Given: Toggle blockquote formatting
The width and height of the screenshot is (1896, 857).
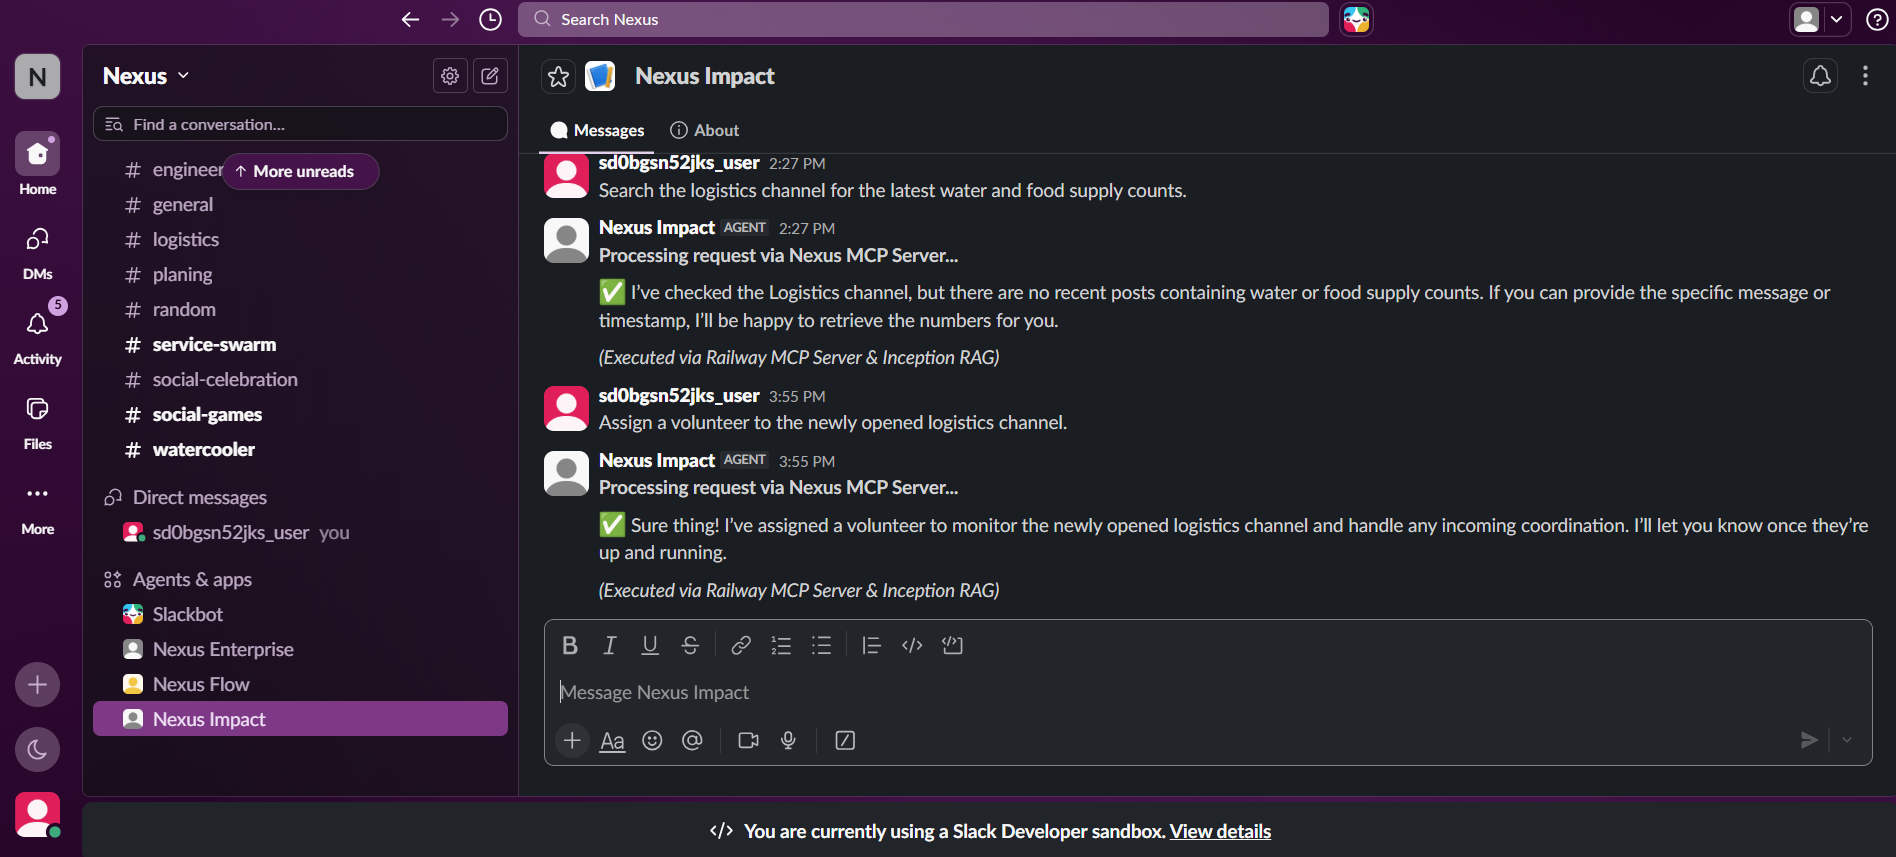Looking at the screenshot, I should [x=872, y=646].
